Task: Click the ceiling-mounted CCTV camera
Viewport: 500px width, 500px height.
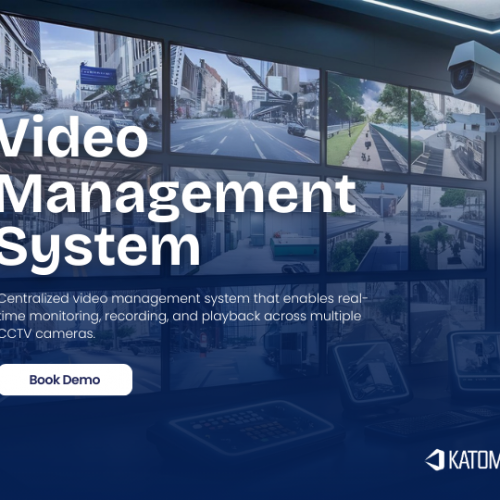Action: click(x=473, y=72)
